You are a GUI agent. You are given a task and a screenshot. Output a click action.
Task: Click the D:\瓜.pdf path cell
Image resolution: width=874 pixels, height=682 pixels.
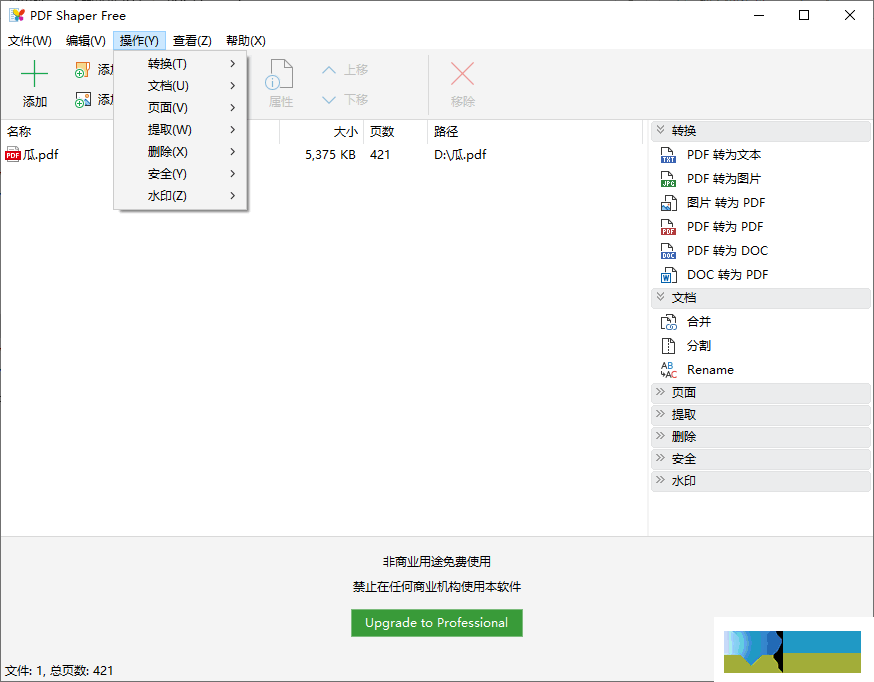(x=460, y=155)
